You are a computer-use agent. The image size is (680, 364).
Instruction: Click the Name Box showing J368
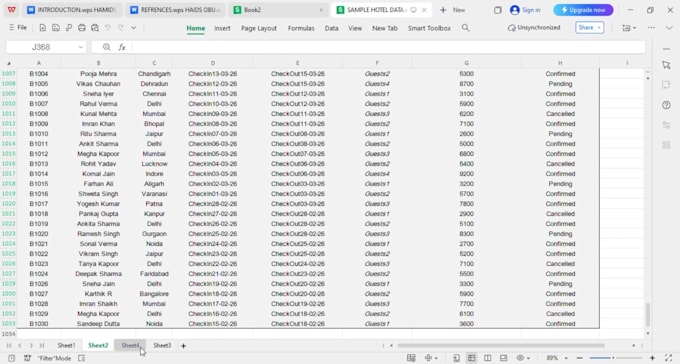tap(40, 47)
